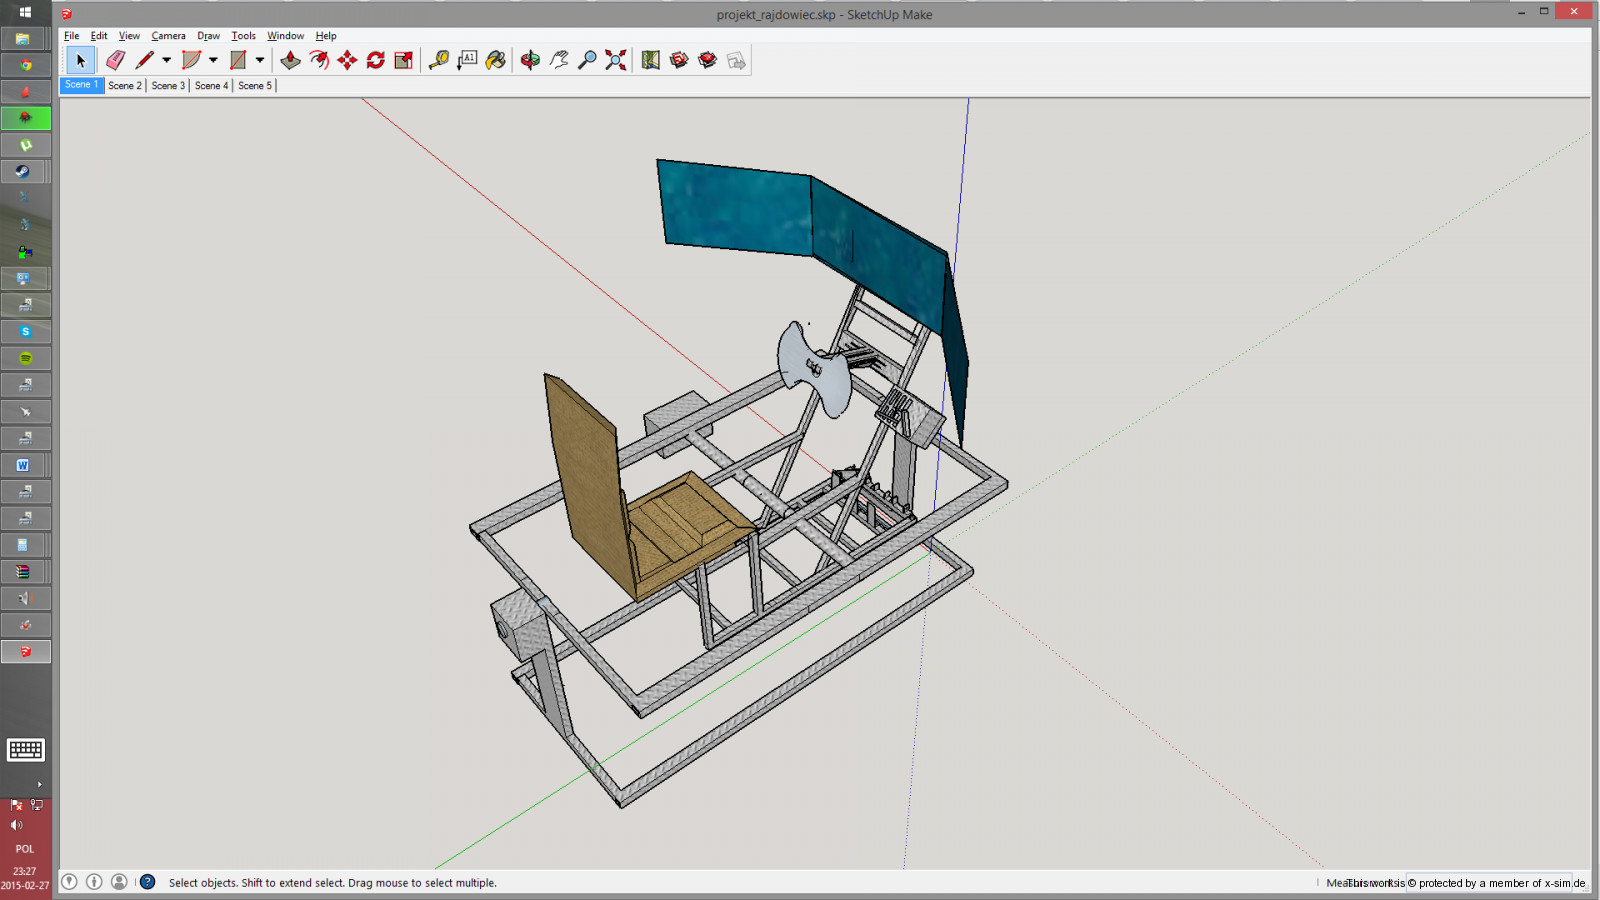
Task: Select the Pan hand tool
Action: click(x=559, y=61)
